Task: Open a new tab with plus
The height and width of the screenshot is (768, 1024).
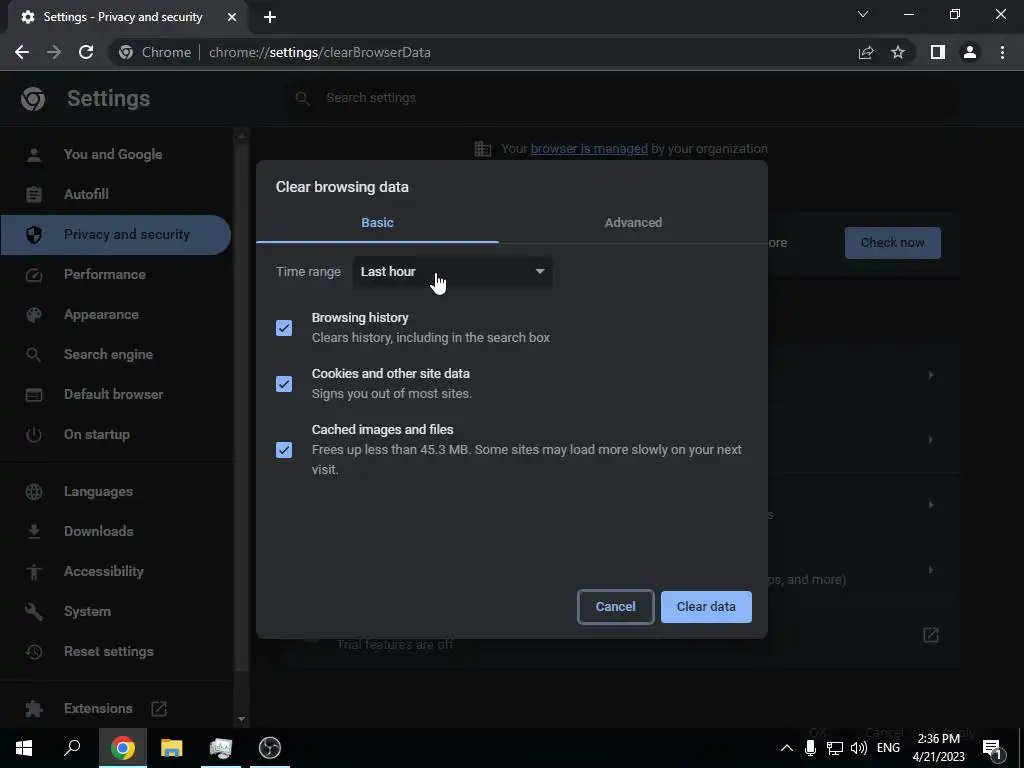Action: pos(270,17)
